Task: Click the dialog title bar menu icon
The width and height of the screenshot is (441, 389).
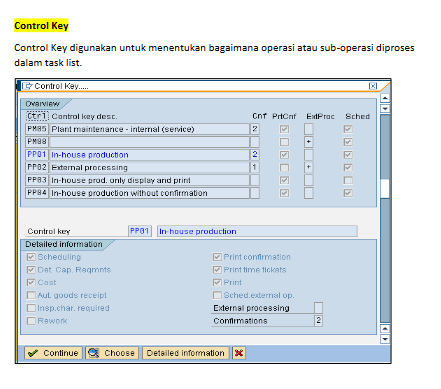Action: (27, 86)
